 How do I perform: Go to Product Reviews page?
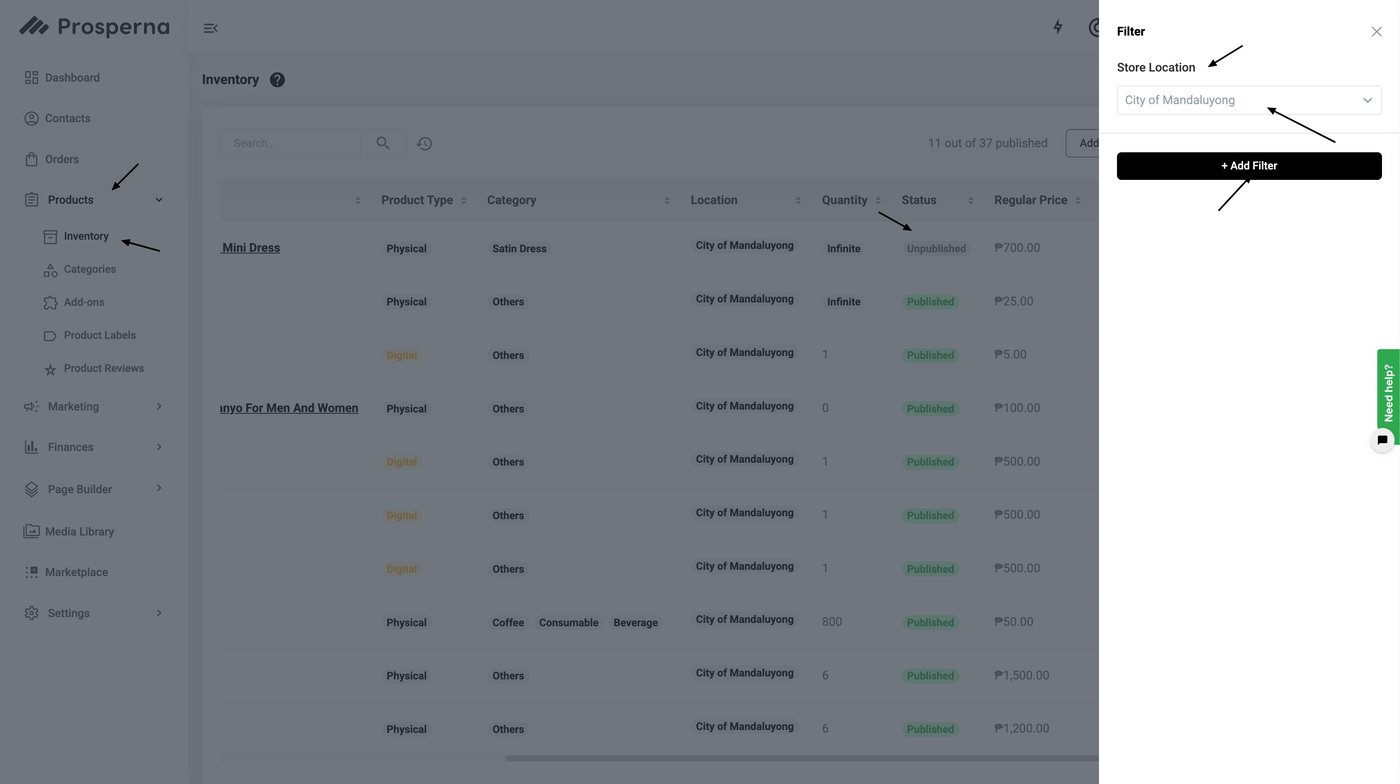click(103, 368)
